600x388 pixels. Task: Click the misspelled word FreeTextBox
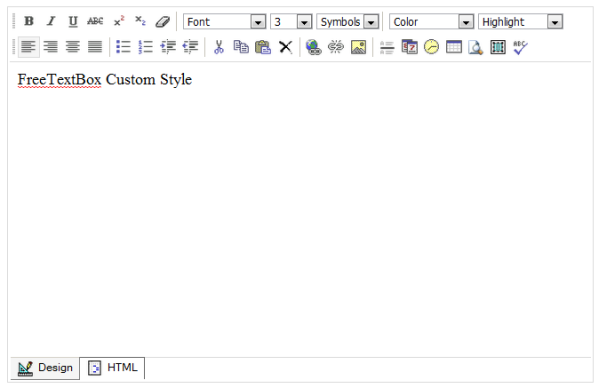click(x=59, y=80)
